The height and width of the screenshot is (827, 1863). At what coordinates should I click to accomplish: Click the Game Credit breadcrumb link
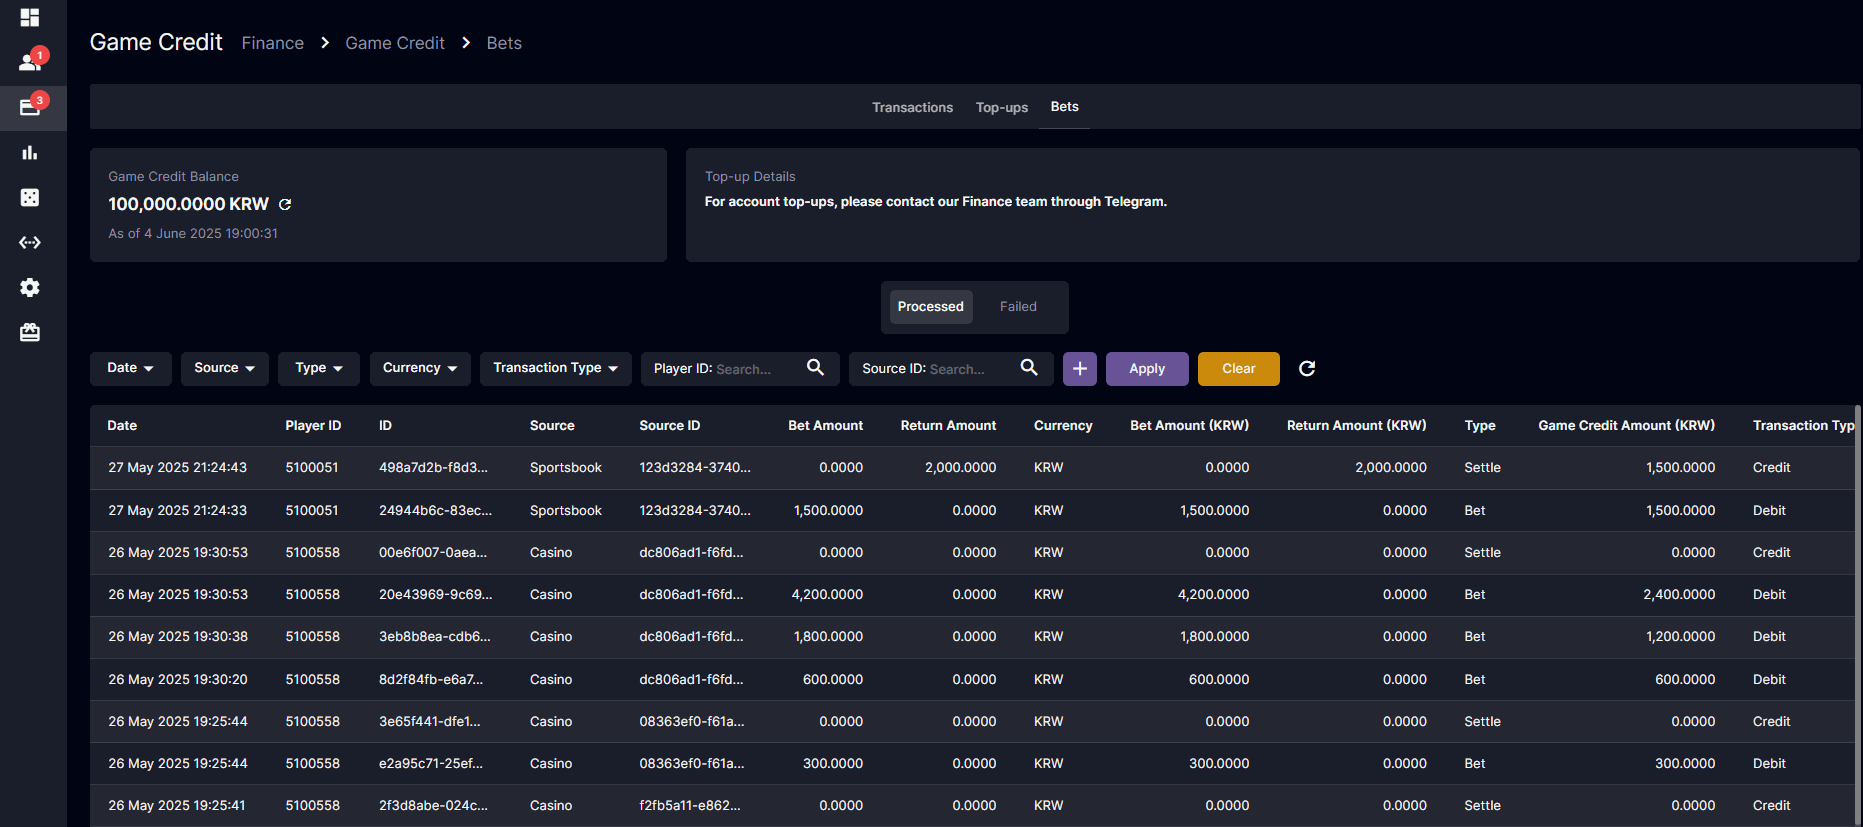point(395,43)
